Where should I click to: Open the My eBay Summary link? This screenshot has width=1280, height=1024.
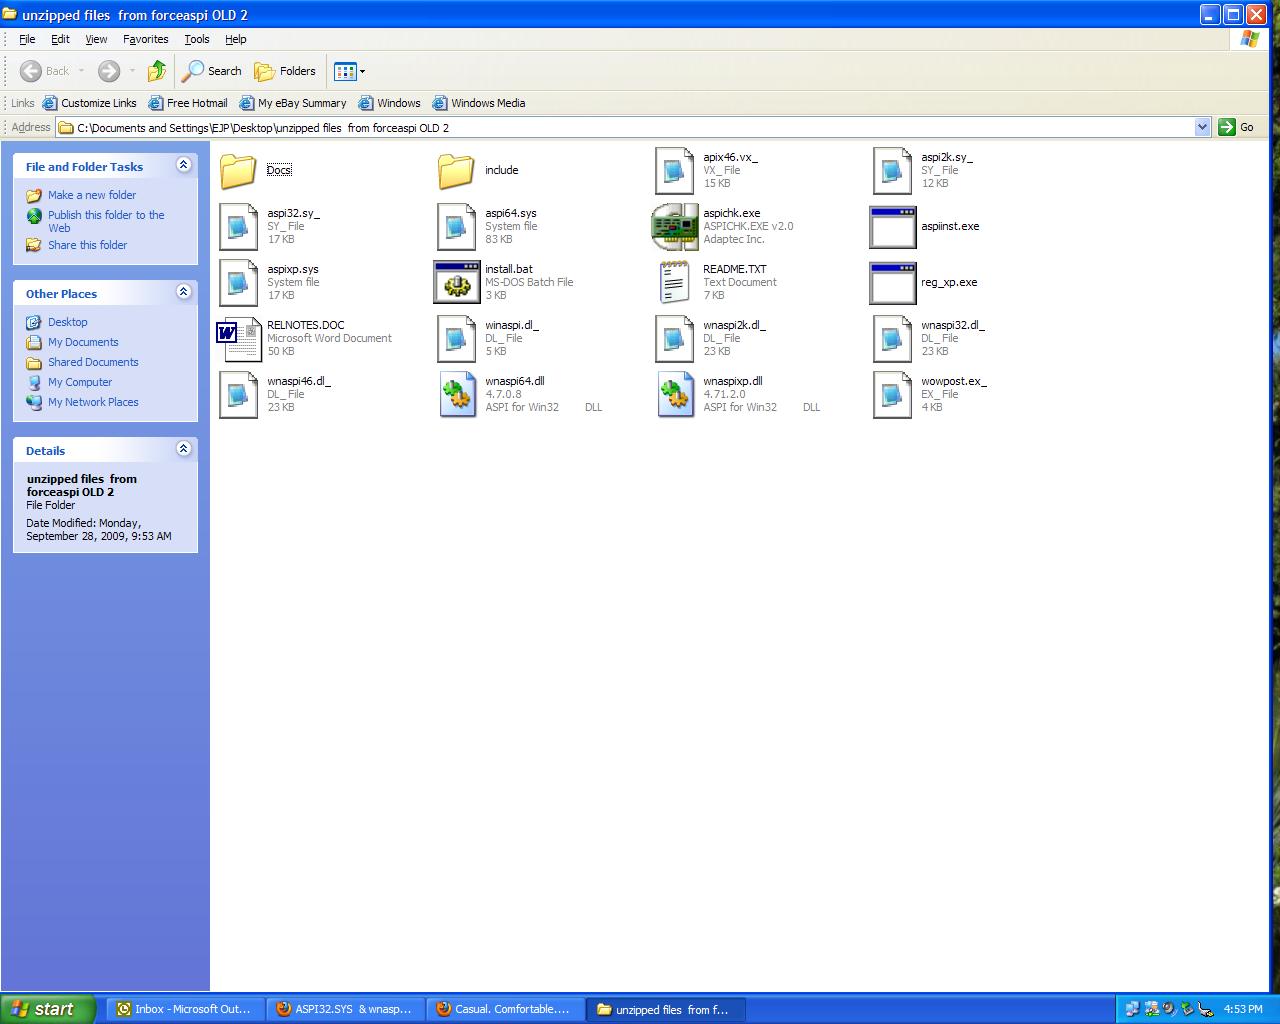(292, 103)
